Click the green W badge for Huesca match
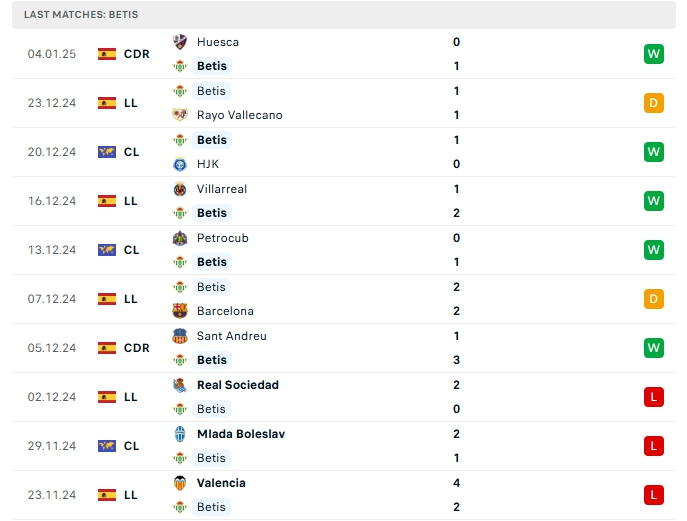This screenshot has height=521, width=687. click(654, 54)
